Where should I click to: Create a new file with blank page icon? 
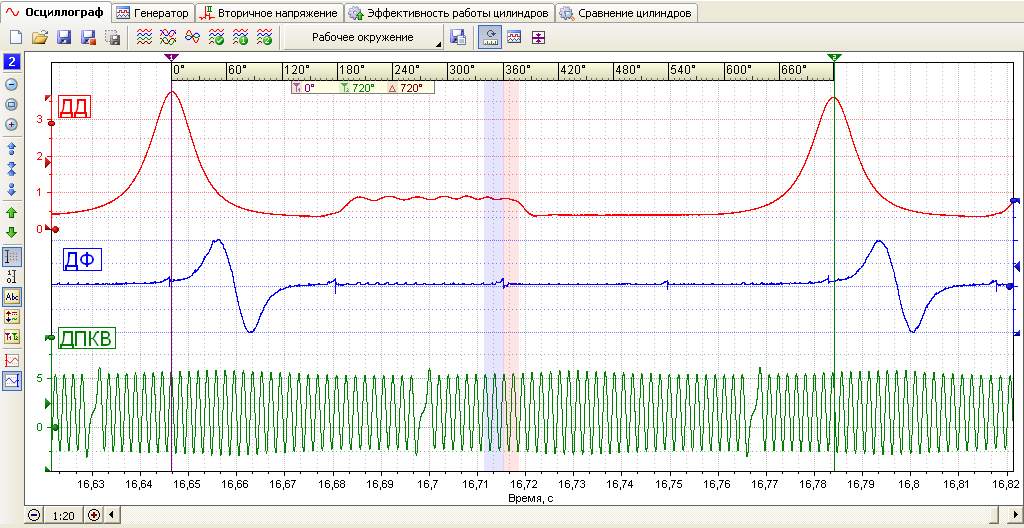[x=16, y=37]
